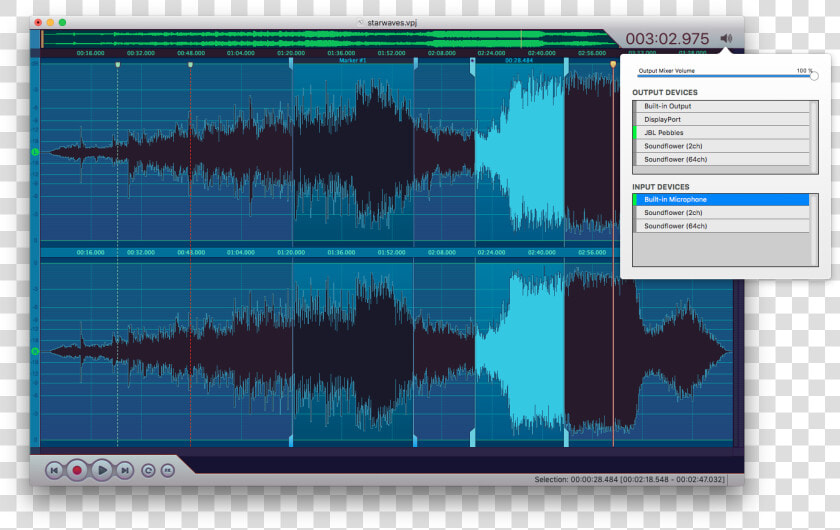The height and width of the screenshot is (530, 840).
Task: Click the highlighted selection in the upper channel
Action: (520, 152)
